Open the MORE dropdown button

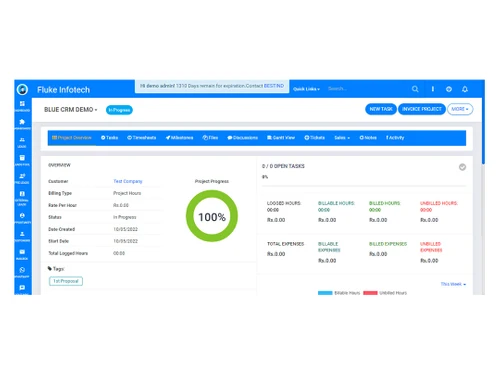click(x=460, y=109)
